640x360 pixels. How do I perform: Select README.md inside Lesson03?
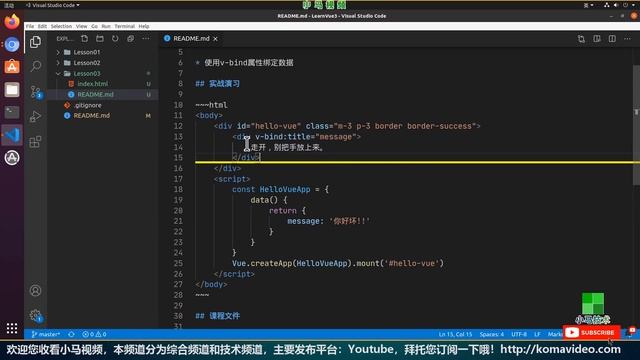96,94
